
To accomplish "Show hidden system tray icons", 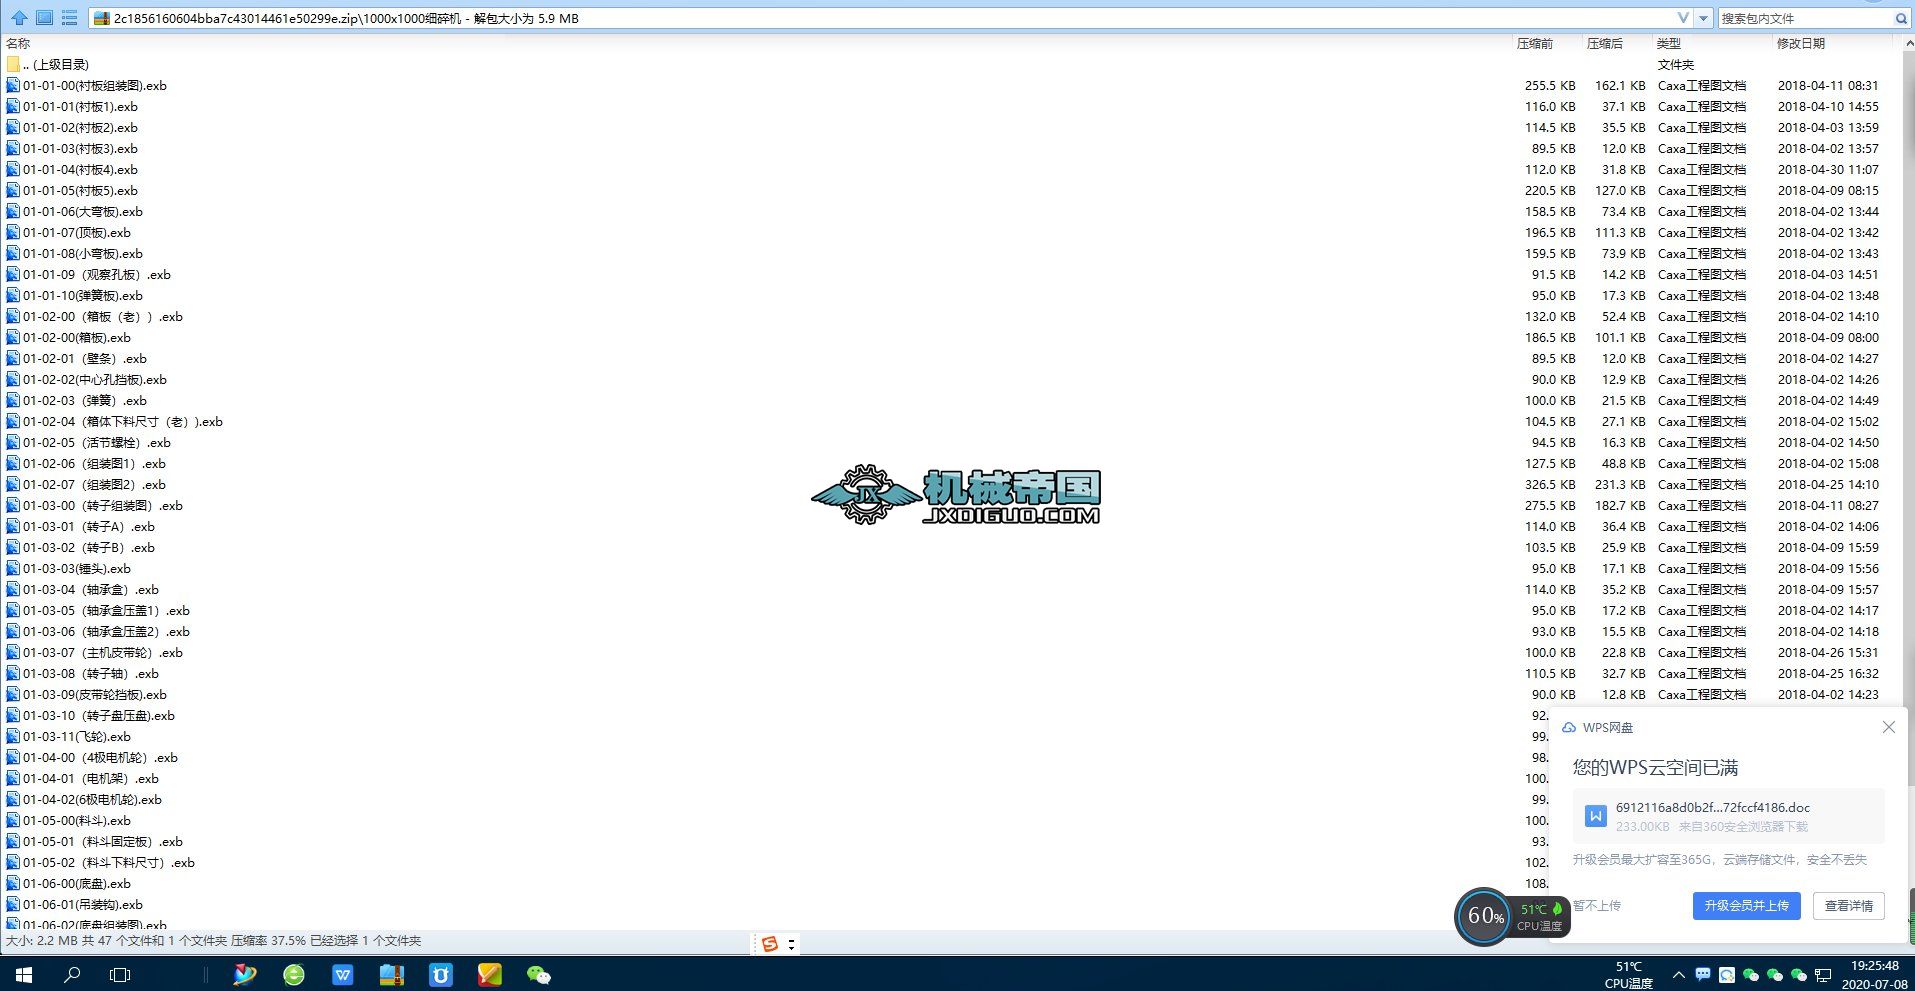I will [x=1678, y=975].
